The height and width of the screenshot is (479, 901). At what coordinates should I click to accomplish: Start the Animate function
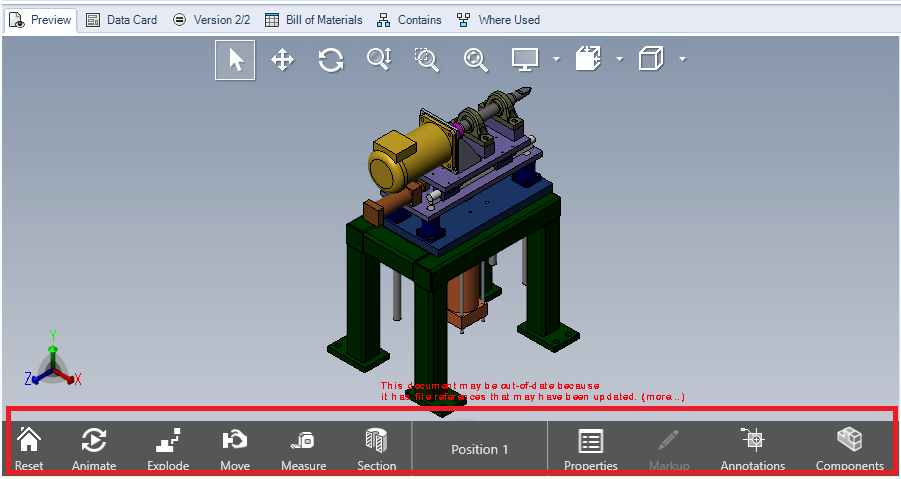click(x=94, y=449)
